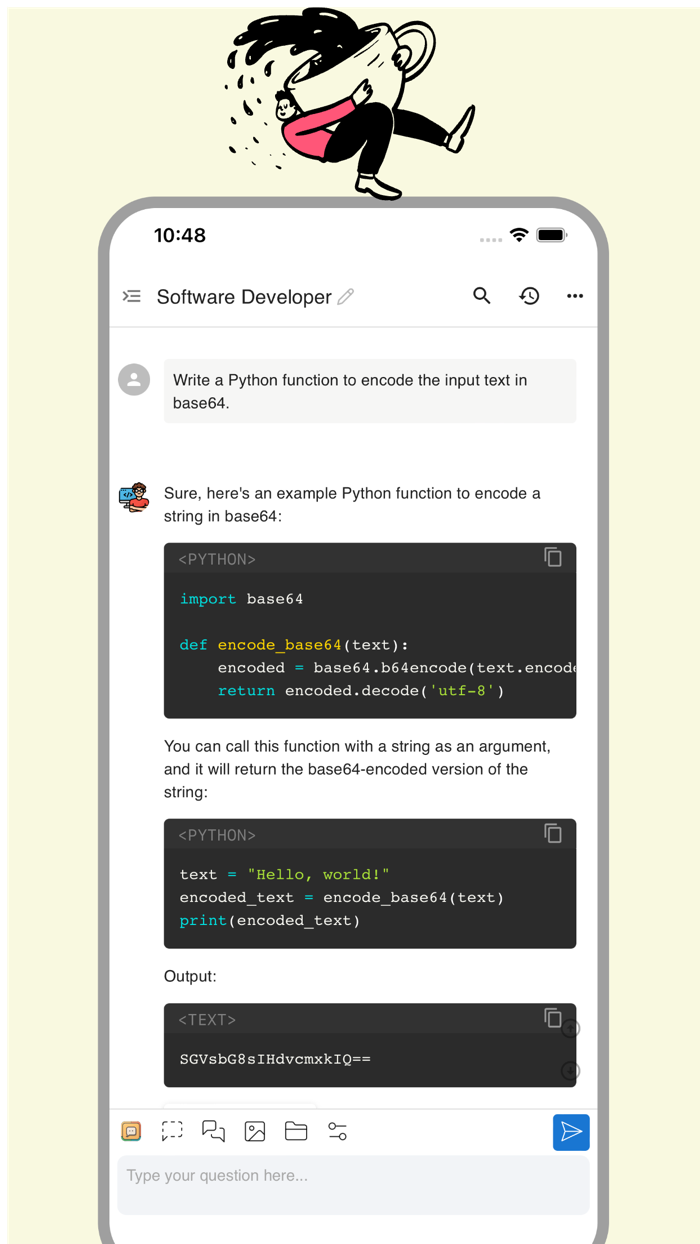Click the developer assistant avatar
This screenshot has height=1244, width=700.
(134, 497)
